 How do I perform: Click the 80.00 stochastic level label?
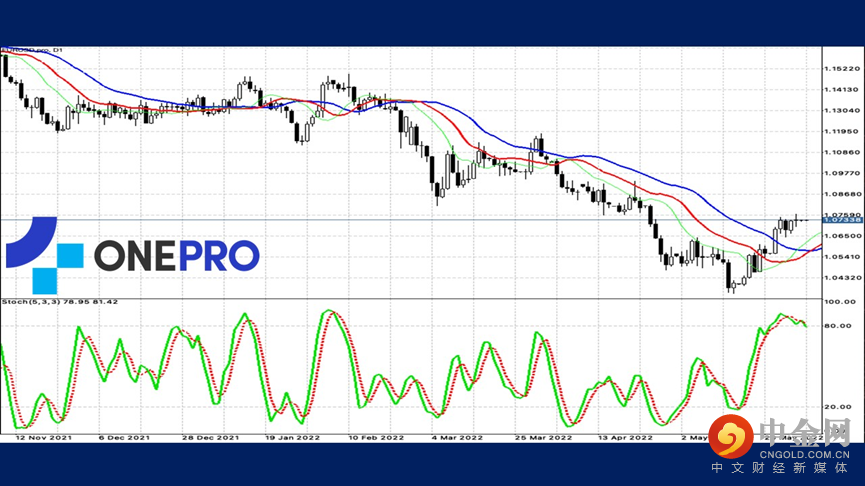[838, 325]
